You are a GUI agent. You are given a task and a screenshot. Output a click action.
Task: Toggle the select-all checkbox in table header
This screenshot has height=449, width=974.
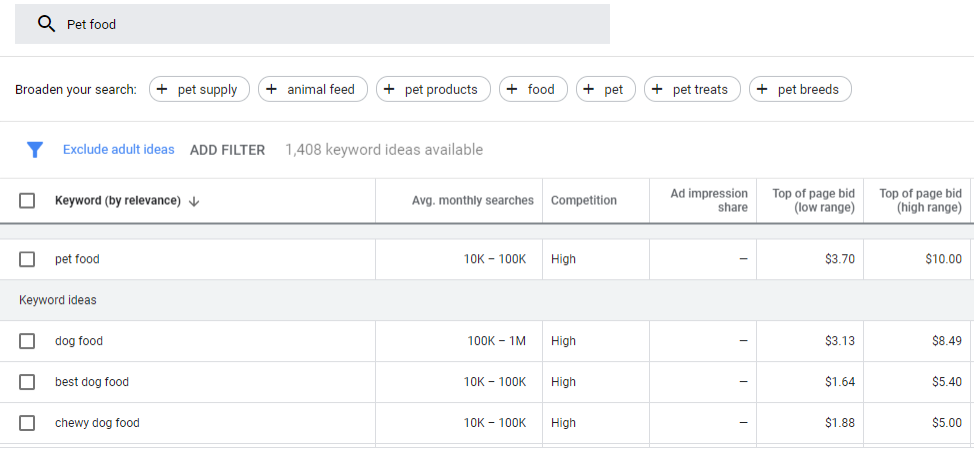point(27,201)
